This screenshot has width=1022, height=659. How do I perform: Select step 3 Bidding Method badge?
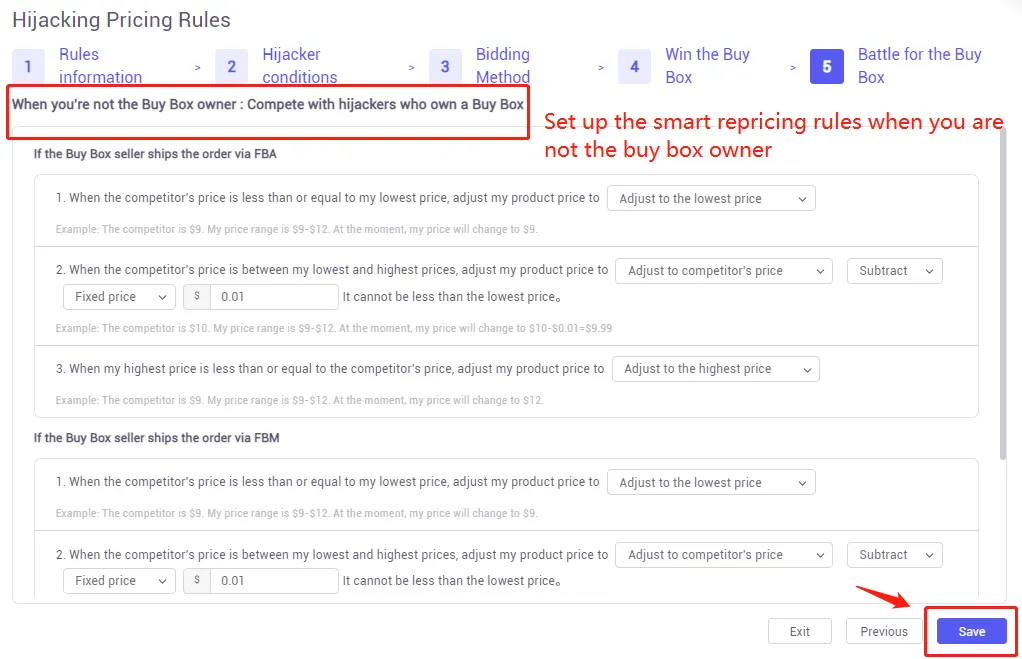pyautogui.click(x=445, y=66)
